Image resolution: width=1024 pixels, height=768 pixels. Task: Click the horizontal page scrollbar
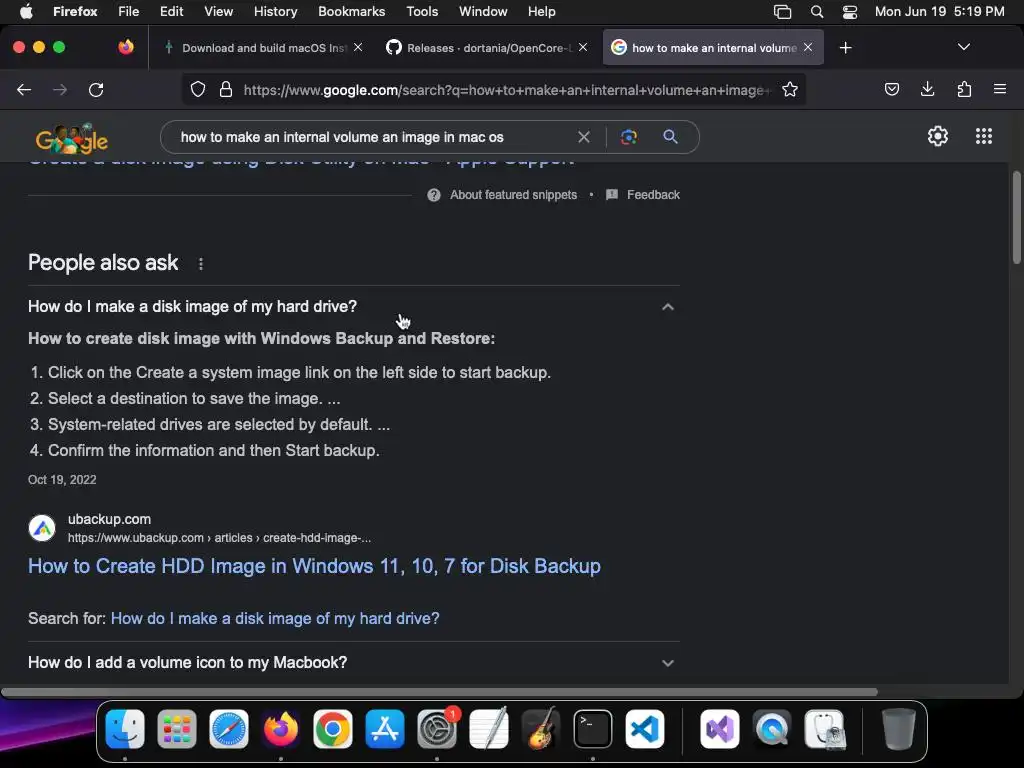439,692
